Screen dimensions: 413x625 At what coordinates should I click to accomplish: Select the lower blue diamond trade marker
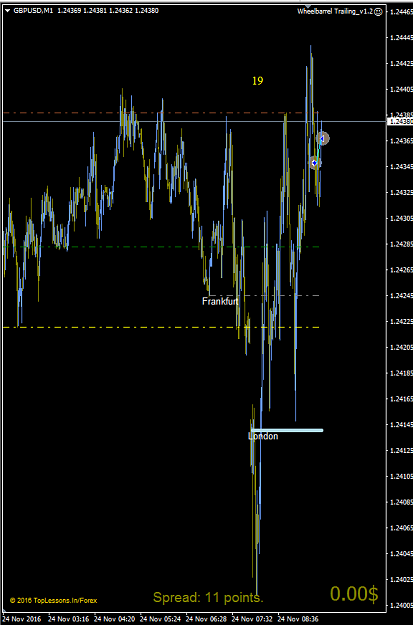point(315,163)
